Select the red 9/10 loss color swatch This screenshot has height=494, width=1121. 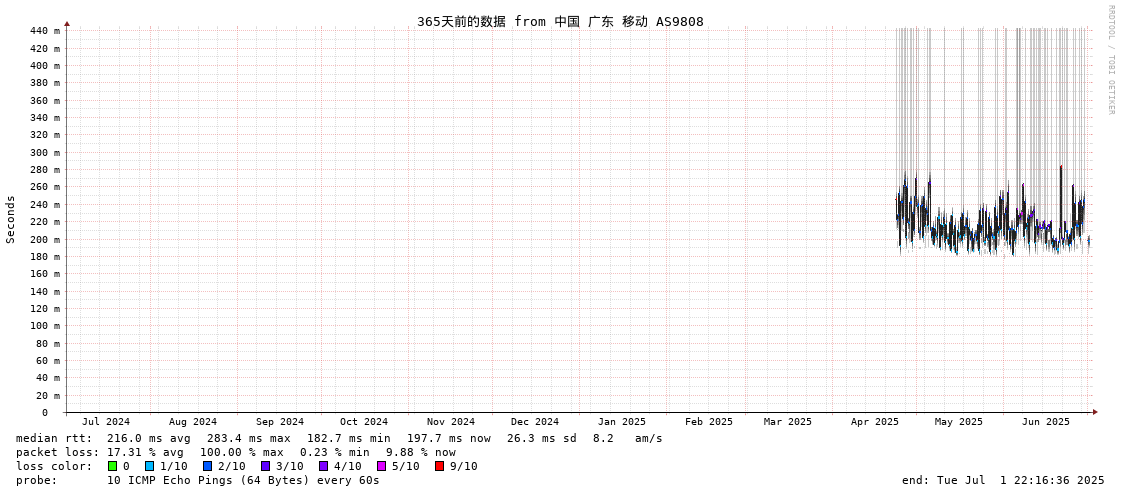tap(439, 466)
